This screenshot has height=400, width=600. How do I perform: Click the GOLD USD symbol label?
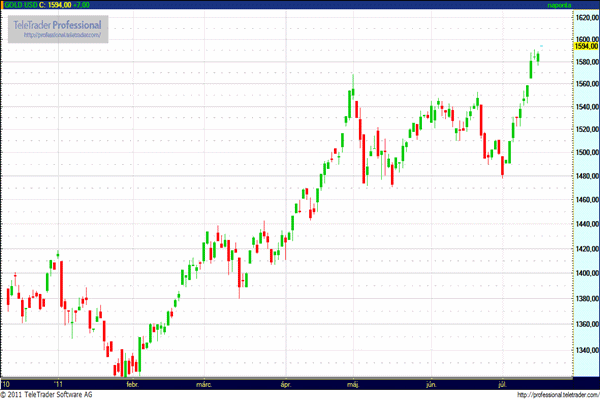(x=19, y=5)
